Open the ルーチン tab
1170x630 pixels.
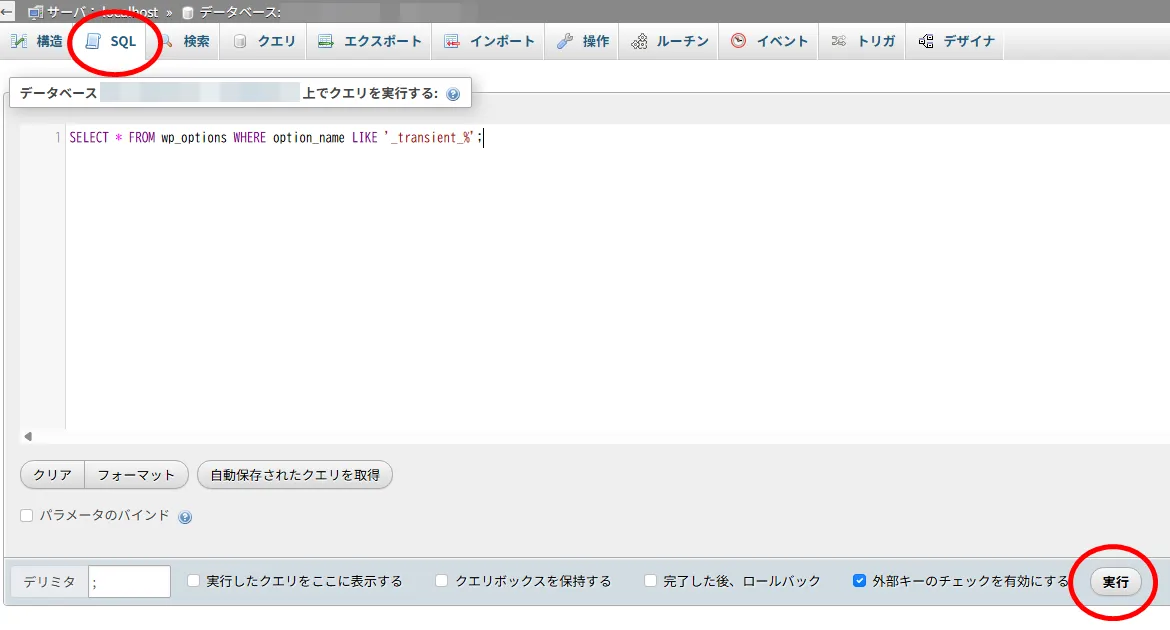point(670,41)
